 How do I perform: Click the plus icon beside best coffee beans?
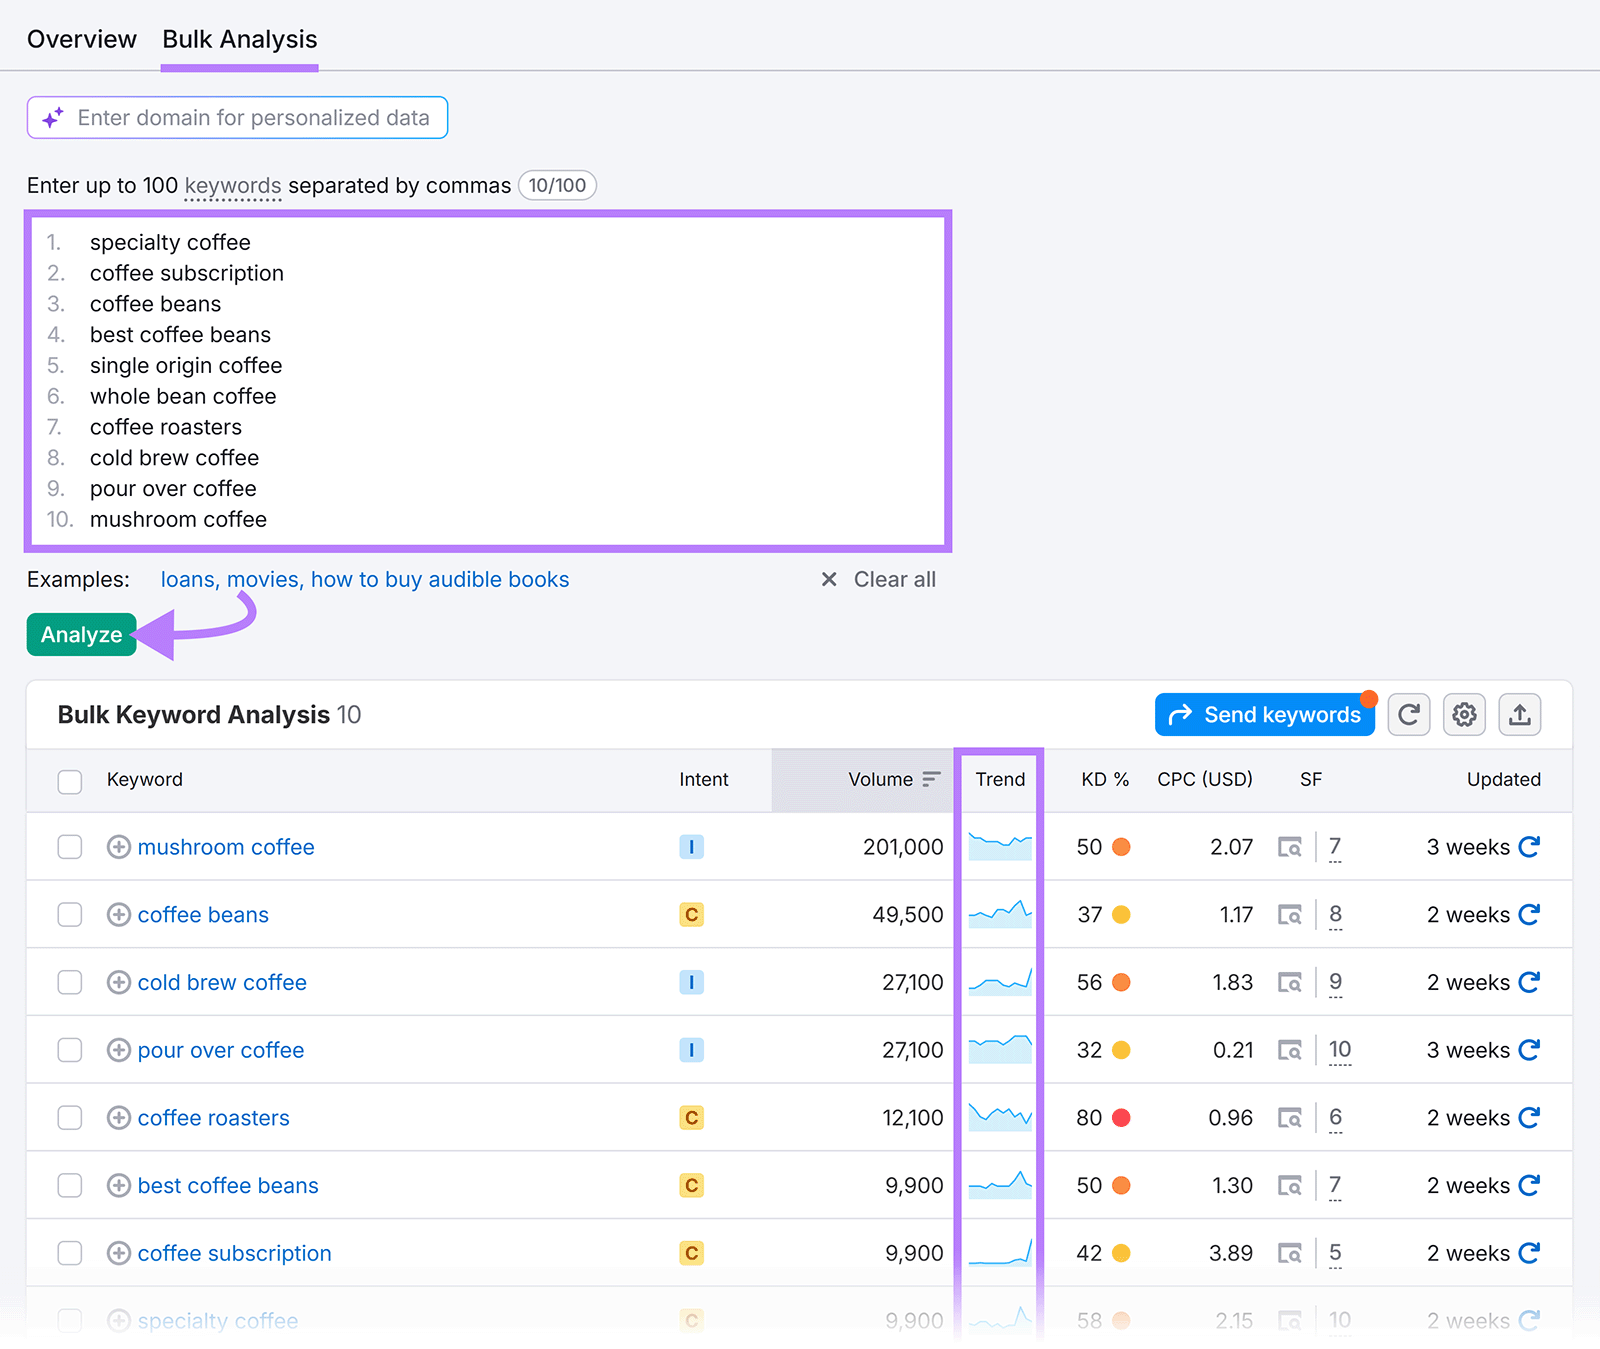click(x=119, y=1186)
